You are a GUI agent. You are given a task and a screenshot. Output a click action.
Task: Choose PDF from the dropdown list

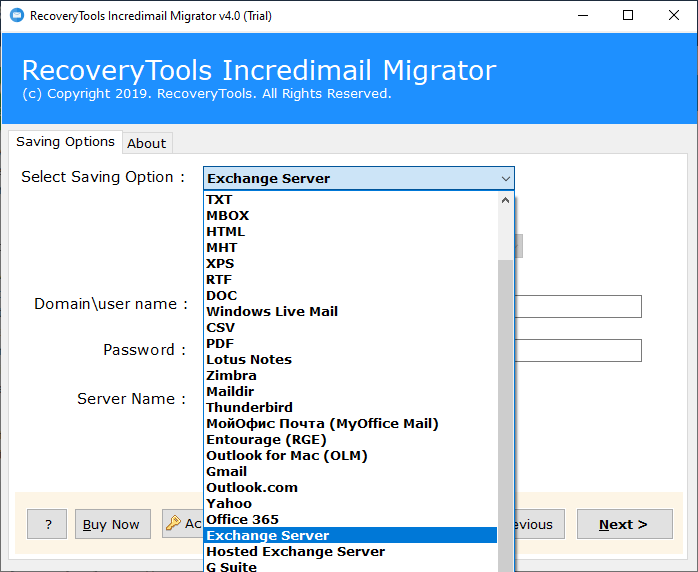click(x=350, y=344)
